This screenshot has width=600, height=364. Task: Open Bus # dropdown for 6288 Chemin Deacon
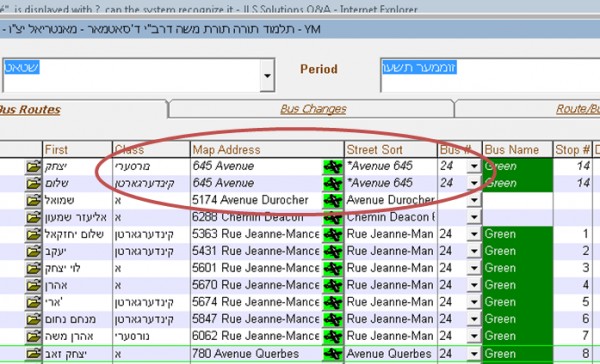click(x=474, y=217)
